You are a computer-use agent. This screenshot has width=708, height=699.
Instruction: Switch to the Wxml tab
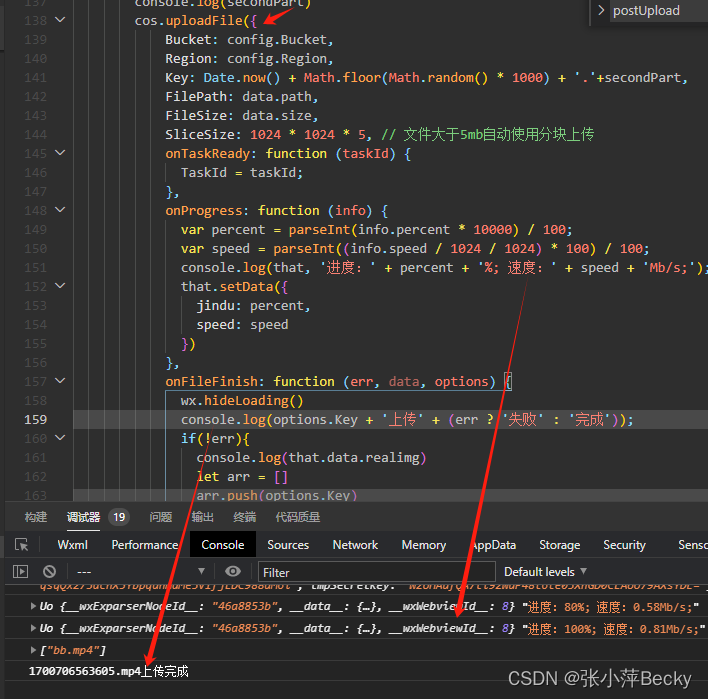tap(72, 545)
